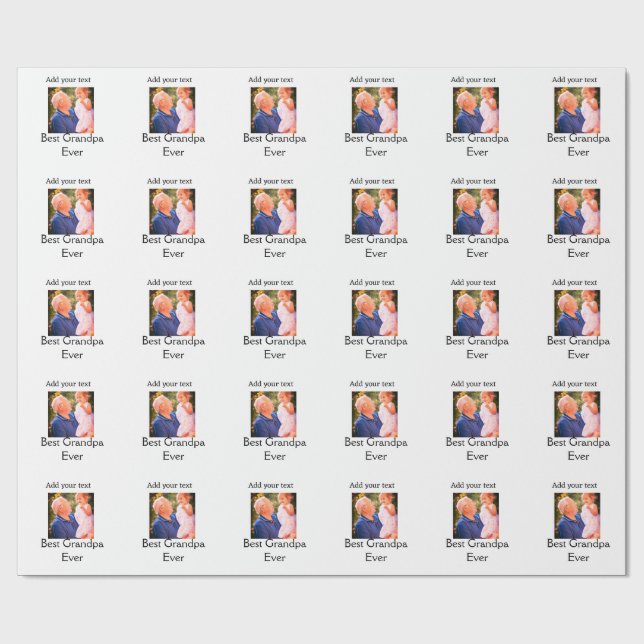644x644 pixels.
Task: Click "Best Grandpa Ever" in row three, column two
Action: point(173,348)
